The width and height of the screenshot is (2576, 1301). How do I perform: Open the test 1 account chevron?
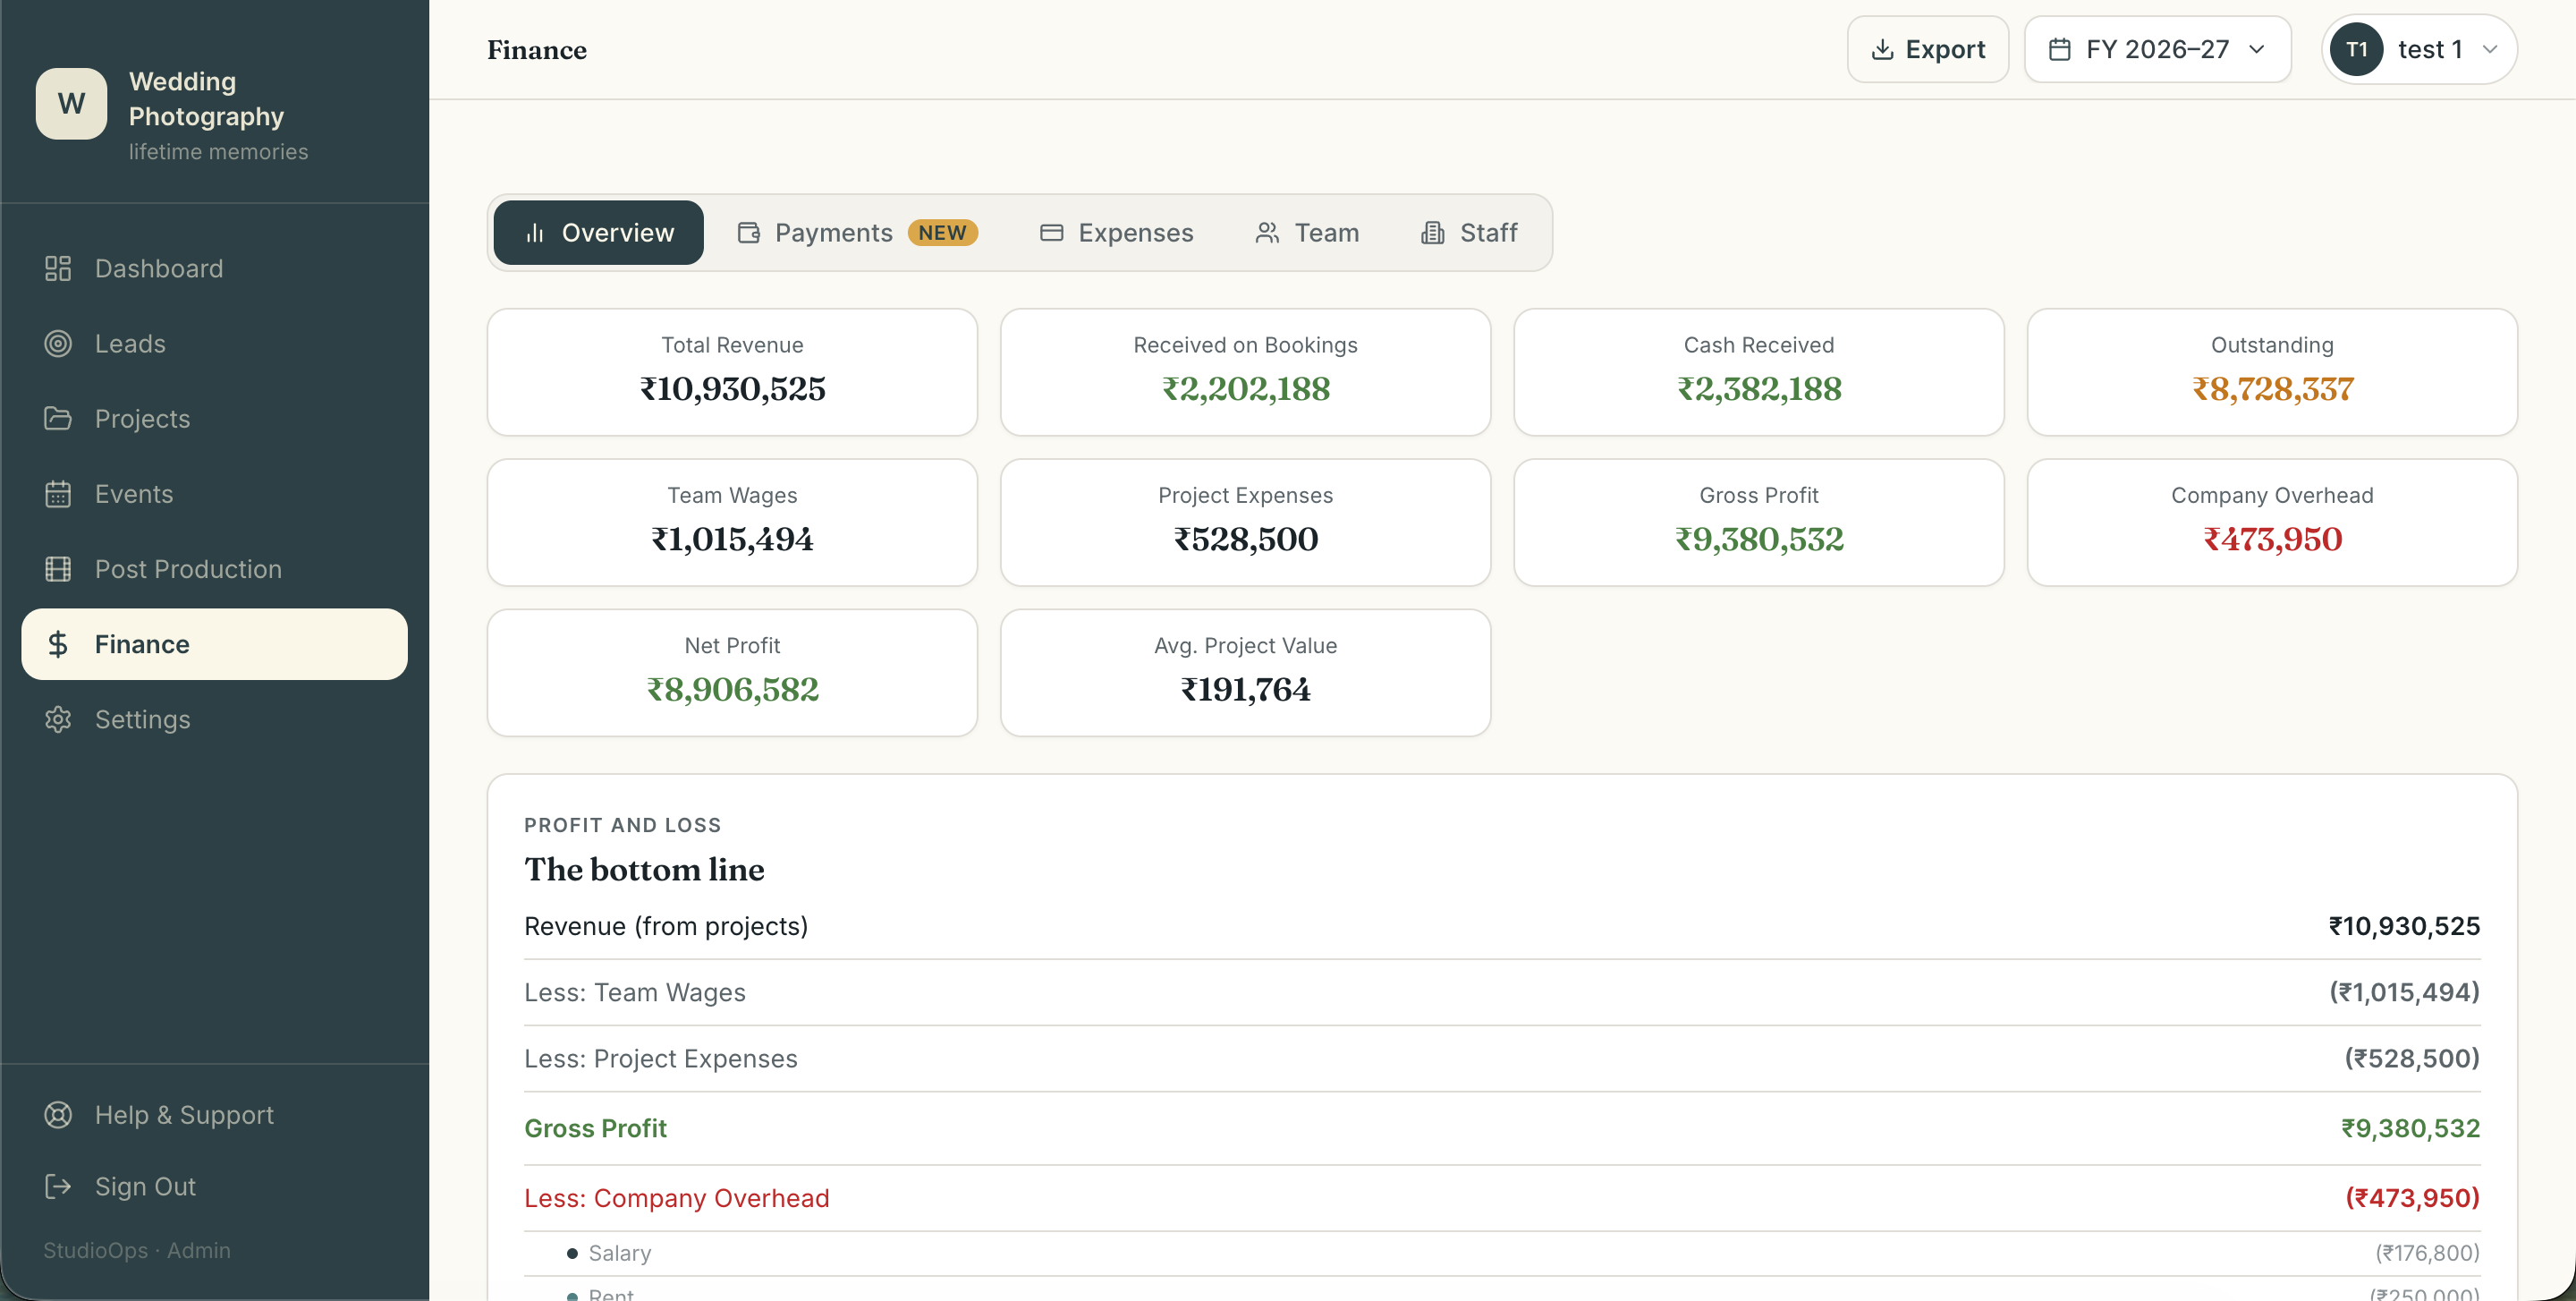click(x=2489, y=49)
